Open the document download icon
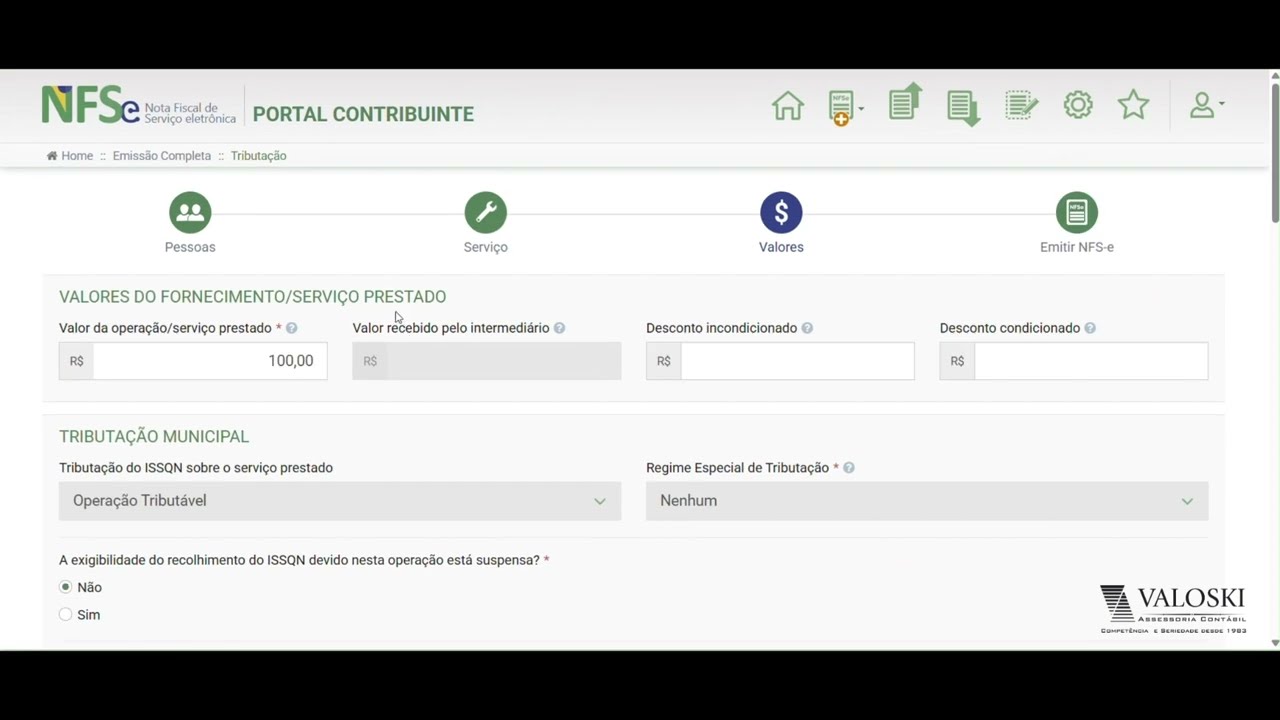The width and height of the screenshot is (1280, 720). (963, 107)
